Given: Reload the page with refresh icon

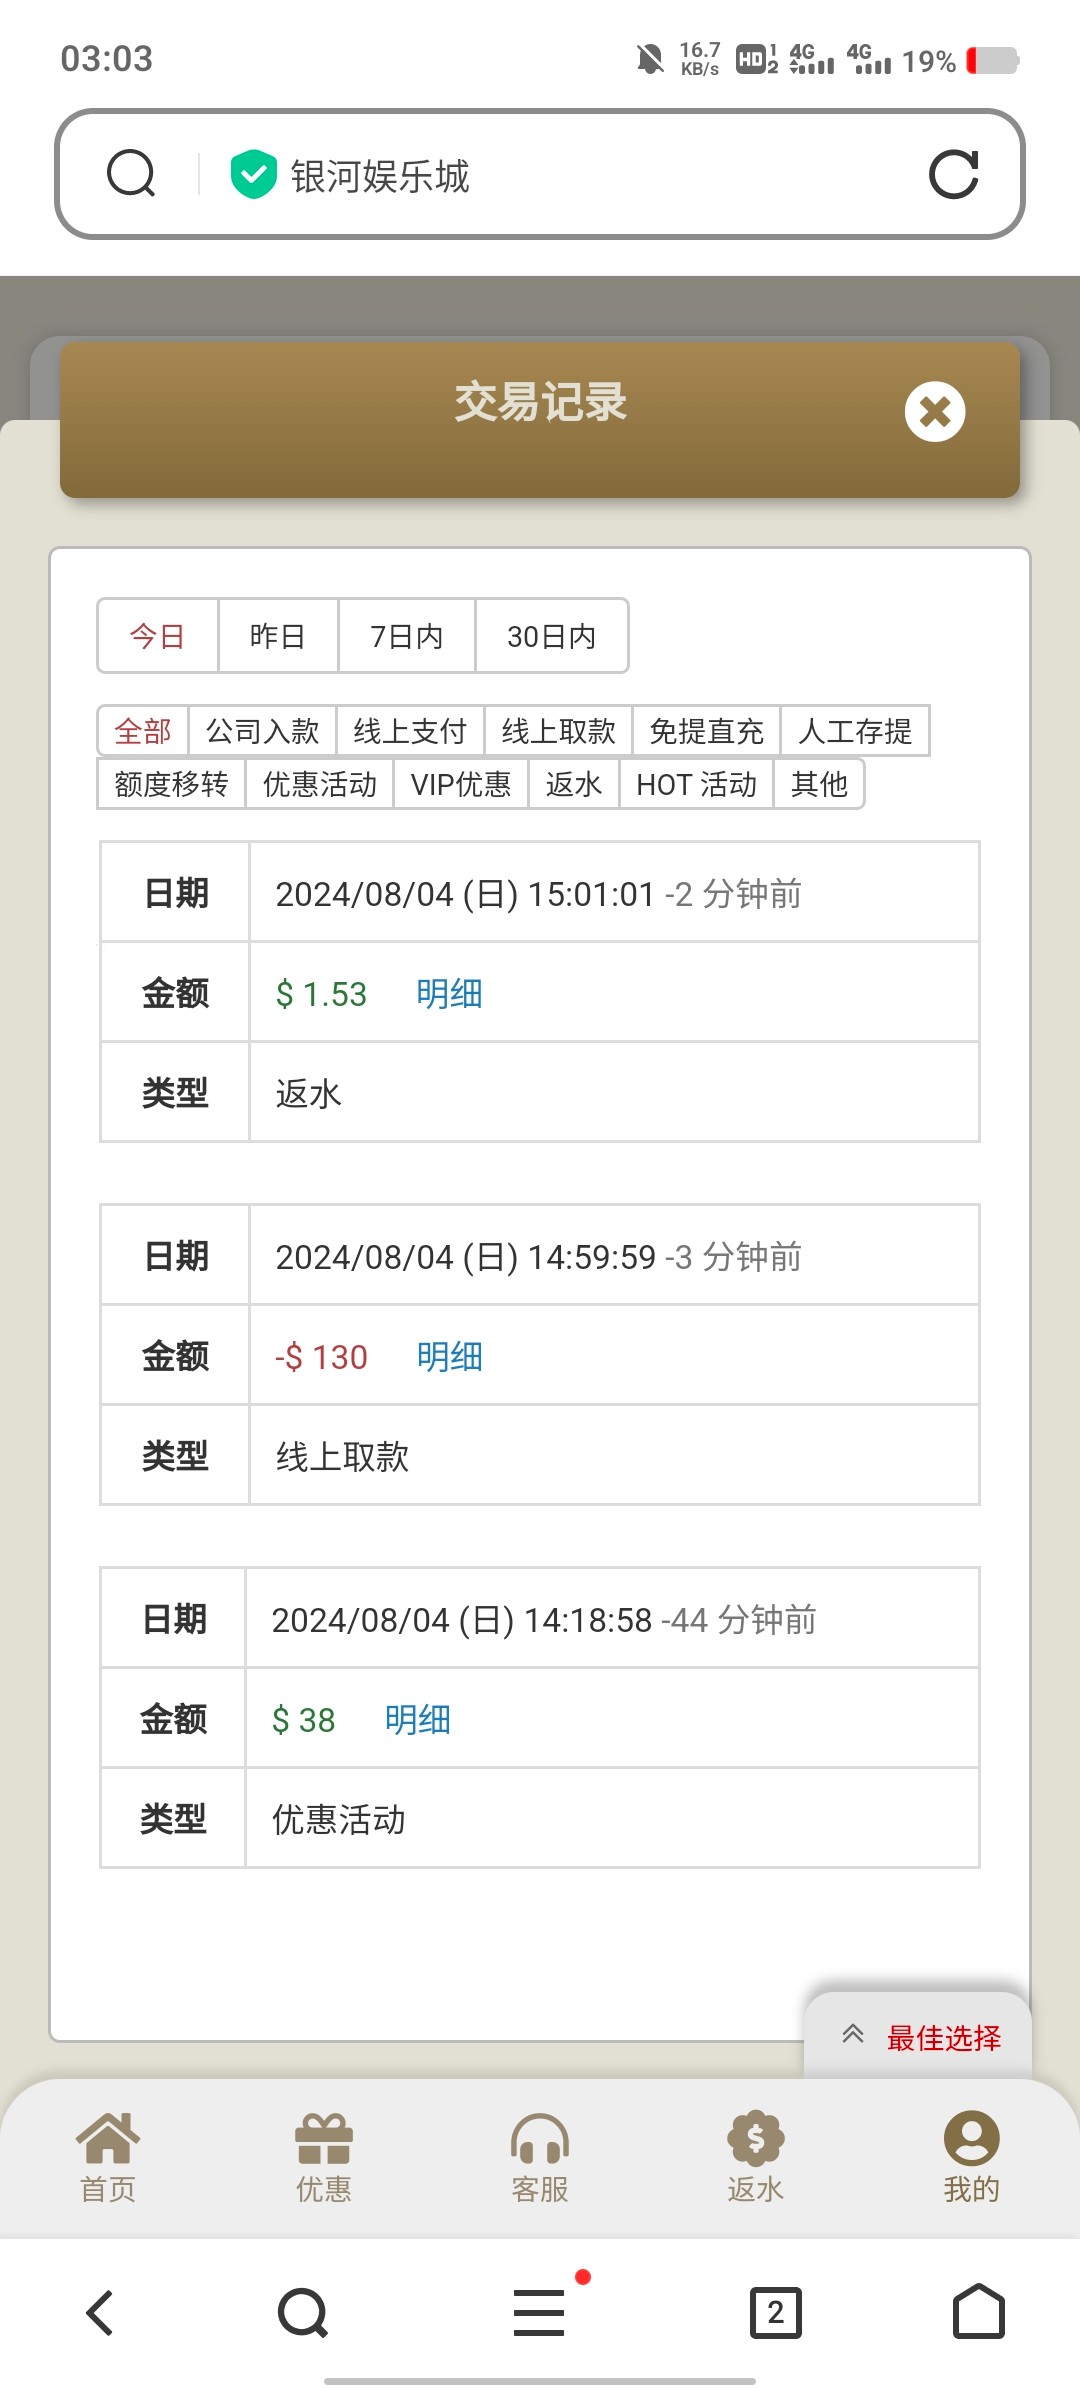Looking at the screenshot, I should click(953, 175).
